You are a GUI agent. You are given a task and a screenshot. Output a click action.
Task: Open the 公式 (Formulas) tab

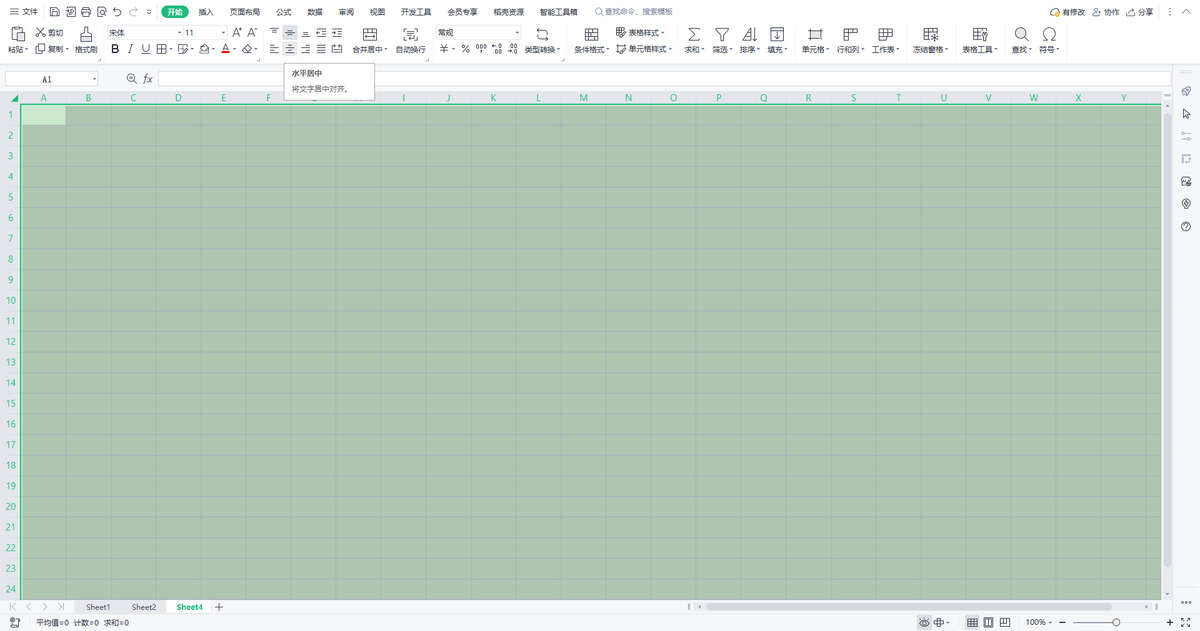tap(283, 12)
